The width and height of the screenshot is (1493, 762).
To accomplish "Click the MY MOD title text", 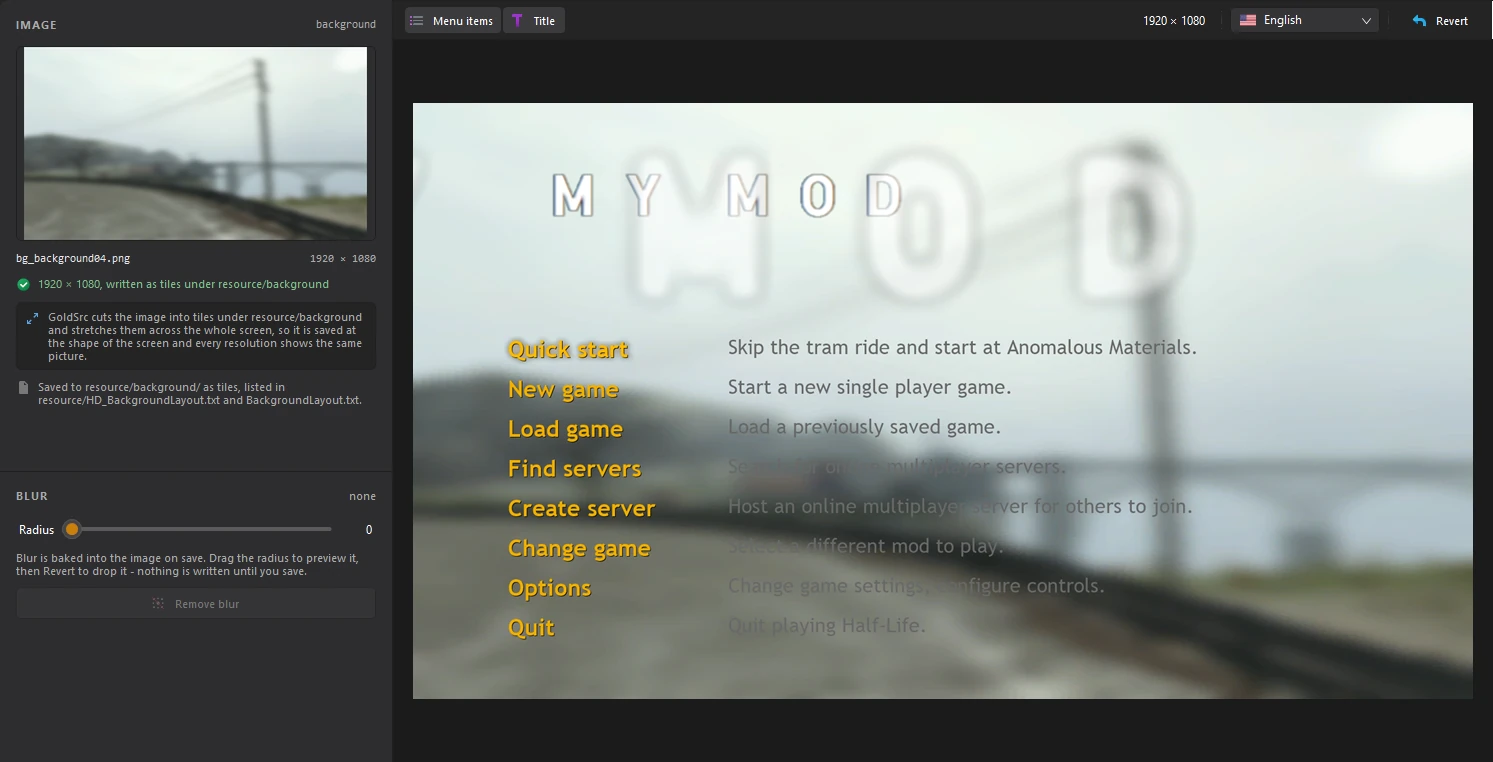I will tap(728, 196).
